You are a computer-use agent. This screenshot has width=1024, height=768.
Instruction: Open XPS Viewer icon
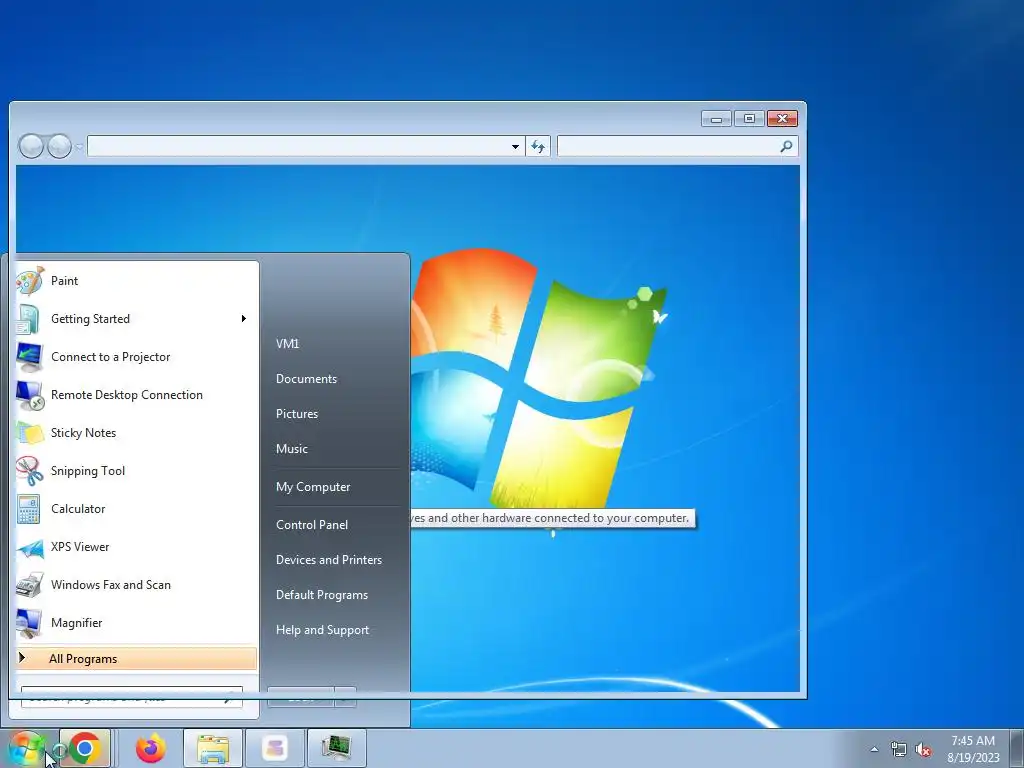click(x=29, y=547)
